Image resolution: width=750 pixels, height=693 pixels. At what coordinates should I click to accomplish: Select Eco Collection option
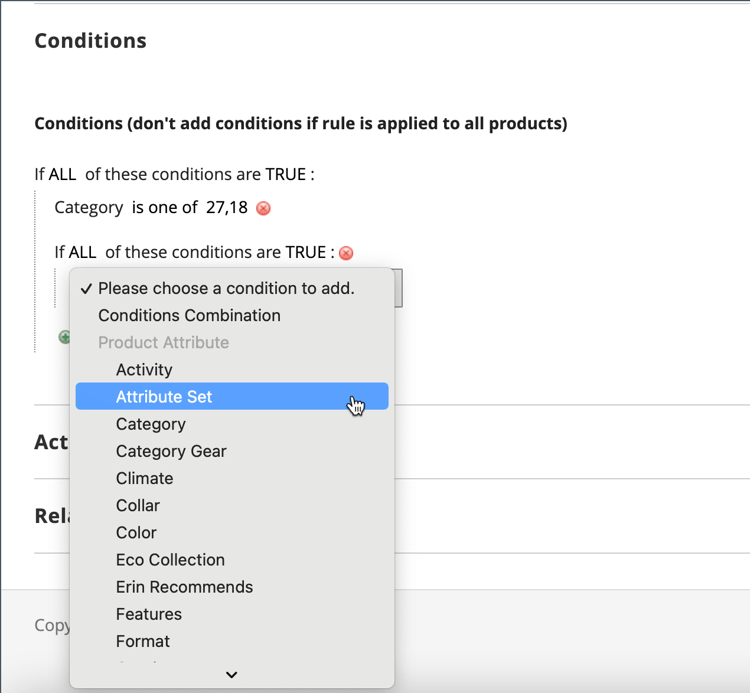[170, 560]
